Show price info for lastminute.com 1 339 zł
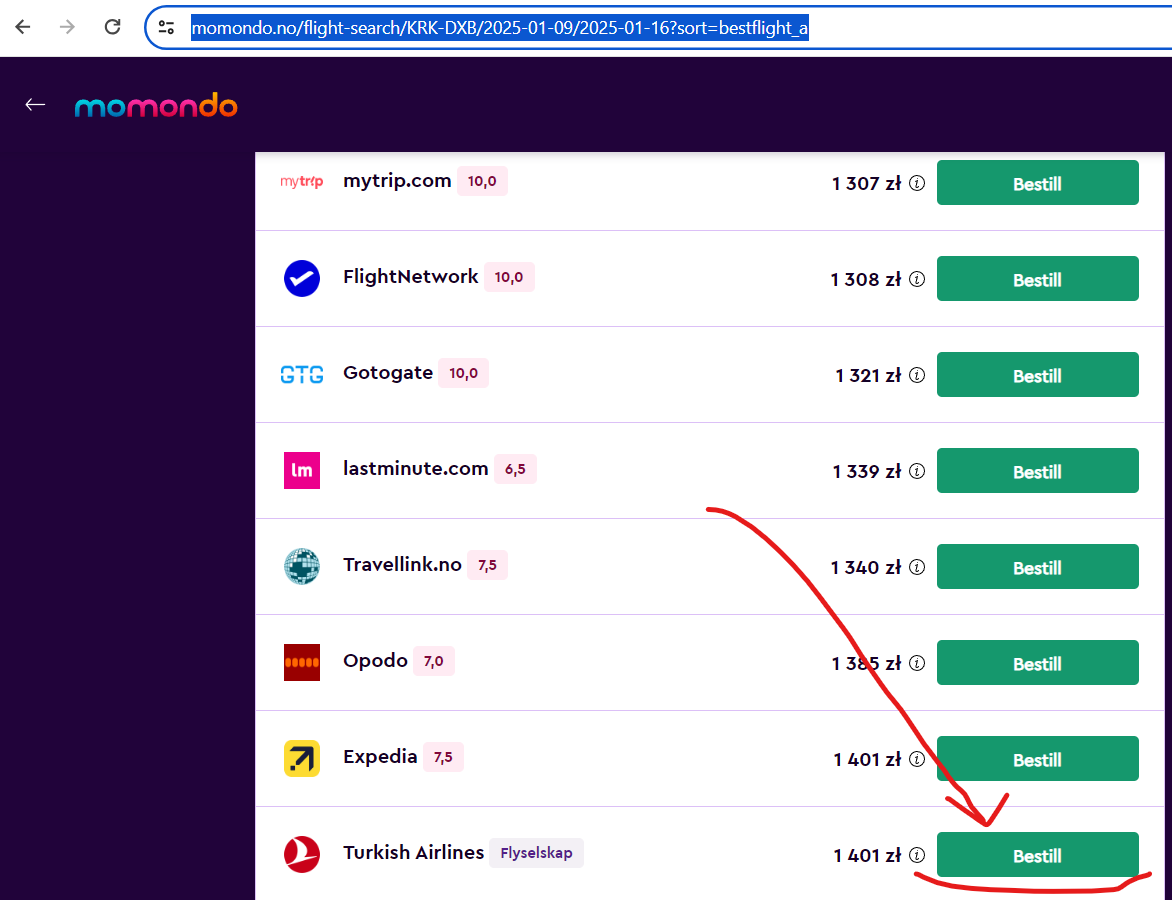The width and height of the screenshot is (1172, 900). tap(917, 471)
